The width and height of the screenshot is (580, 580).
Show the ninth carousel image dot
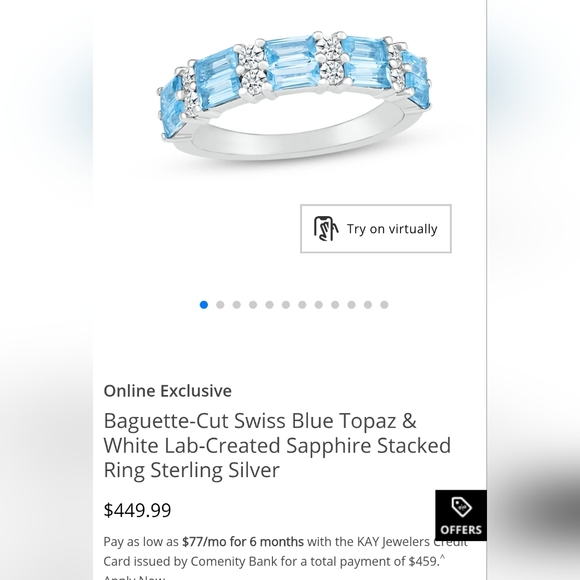pyautogui.click(x=335, y=305)
